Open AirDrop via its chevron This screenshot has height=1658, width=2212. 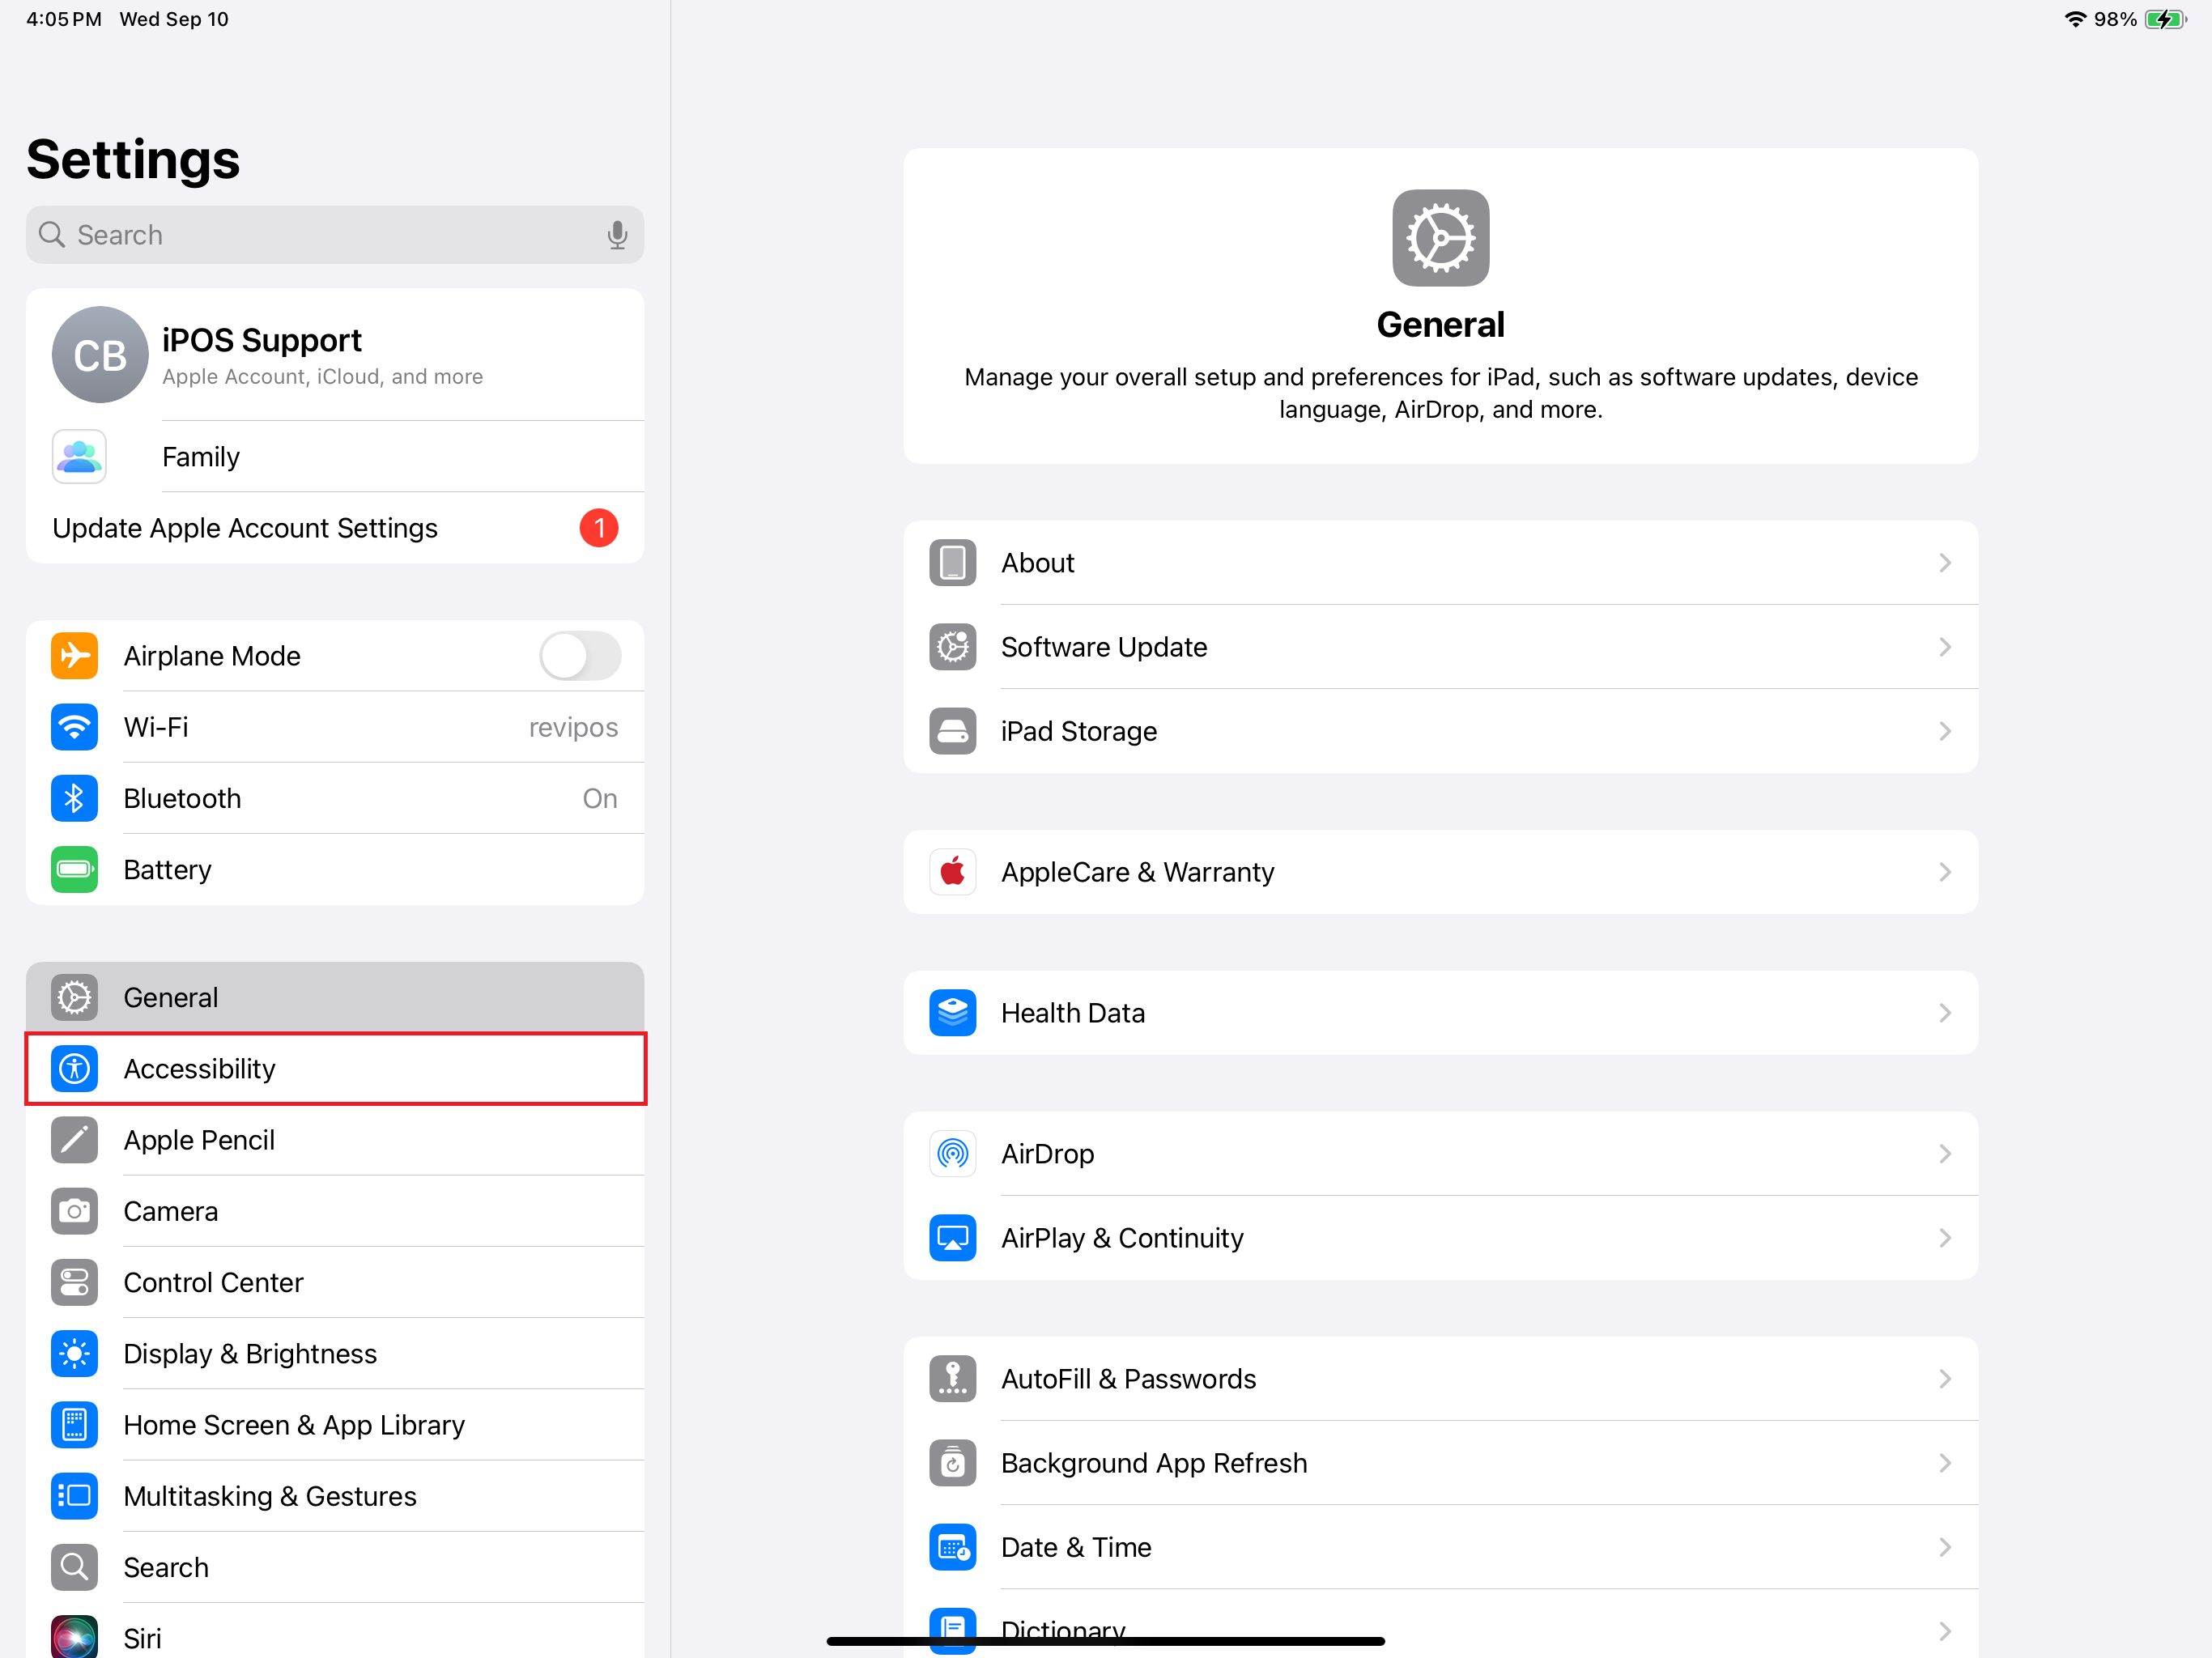coord(1945,1154)
